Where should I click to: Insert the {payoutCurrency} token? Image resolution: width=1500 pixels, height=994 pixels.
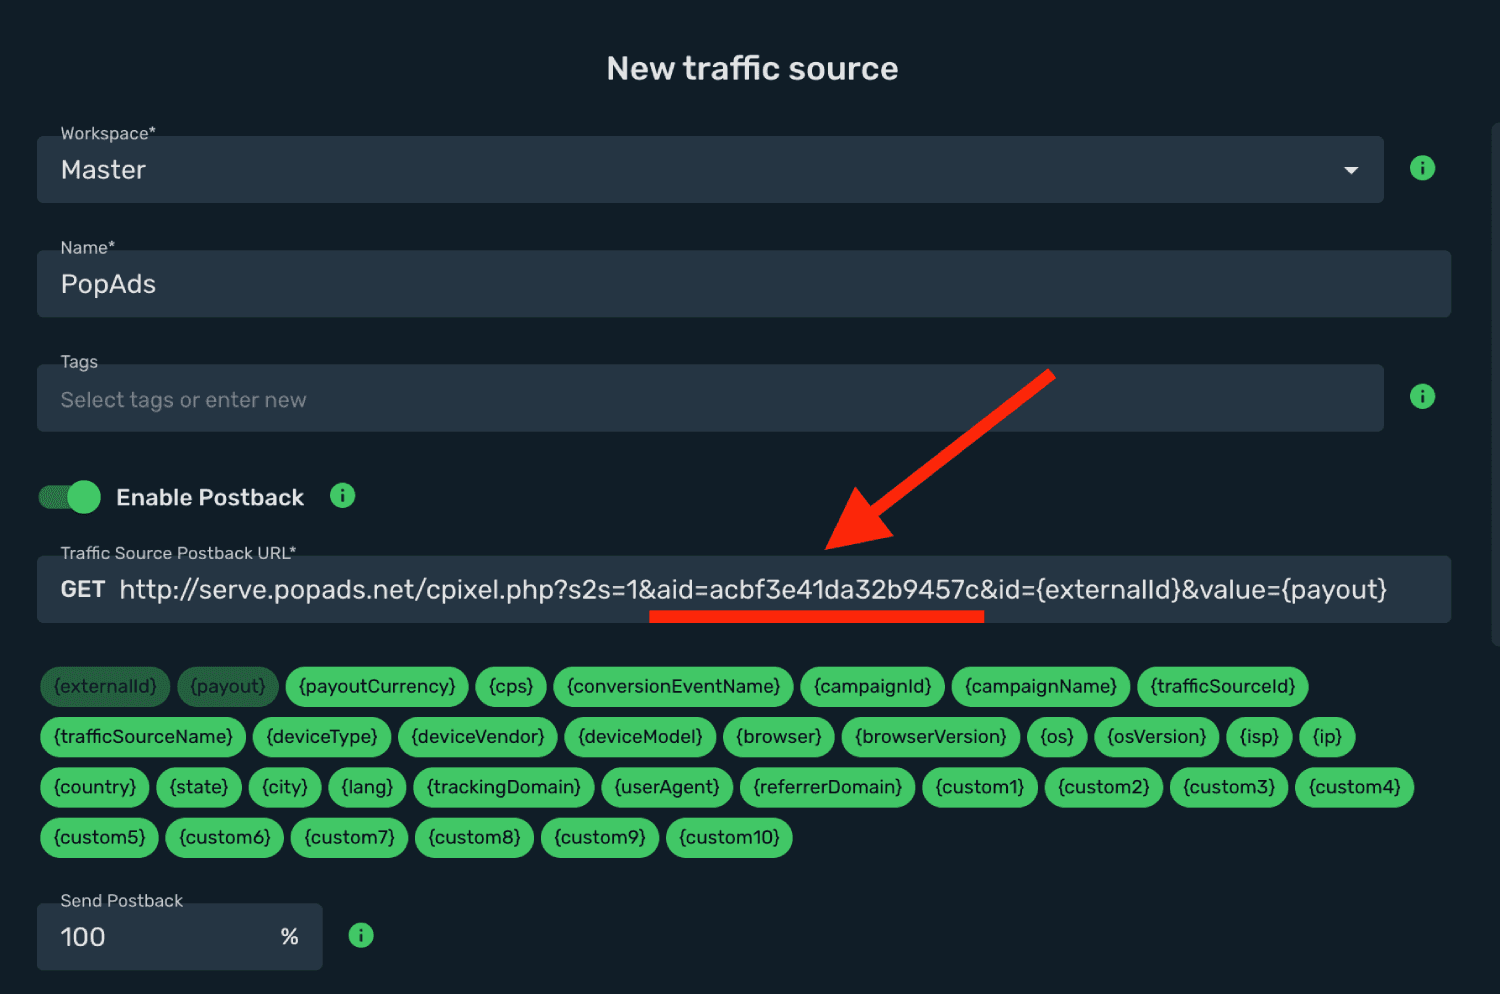[377, 686]
